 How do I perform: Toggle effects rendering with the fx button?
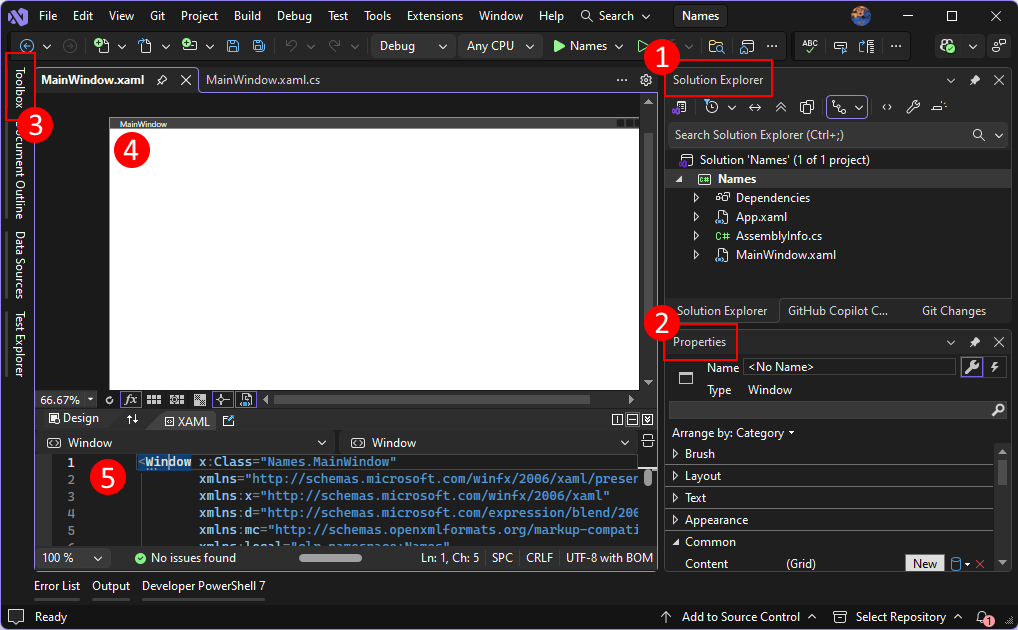pyautogui.click(x=131, y=398)
